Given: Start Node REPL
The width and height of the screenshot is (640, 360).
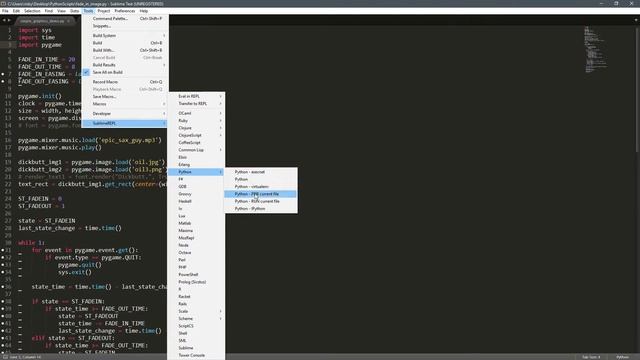Looking at the screenshot, I should coord(196,245).
